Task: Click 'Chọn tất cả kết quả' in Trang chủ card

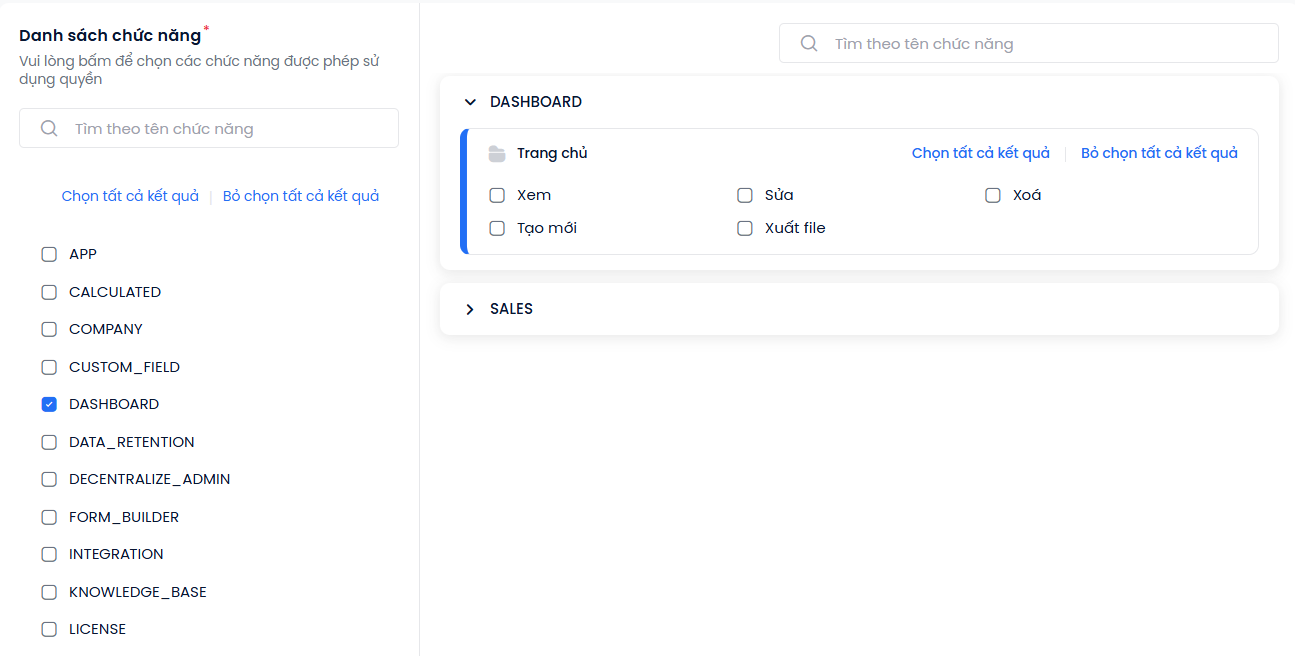Action: pyautogui.click(x=981, y=153)
